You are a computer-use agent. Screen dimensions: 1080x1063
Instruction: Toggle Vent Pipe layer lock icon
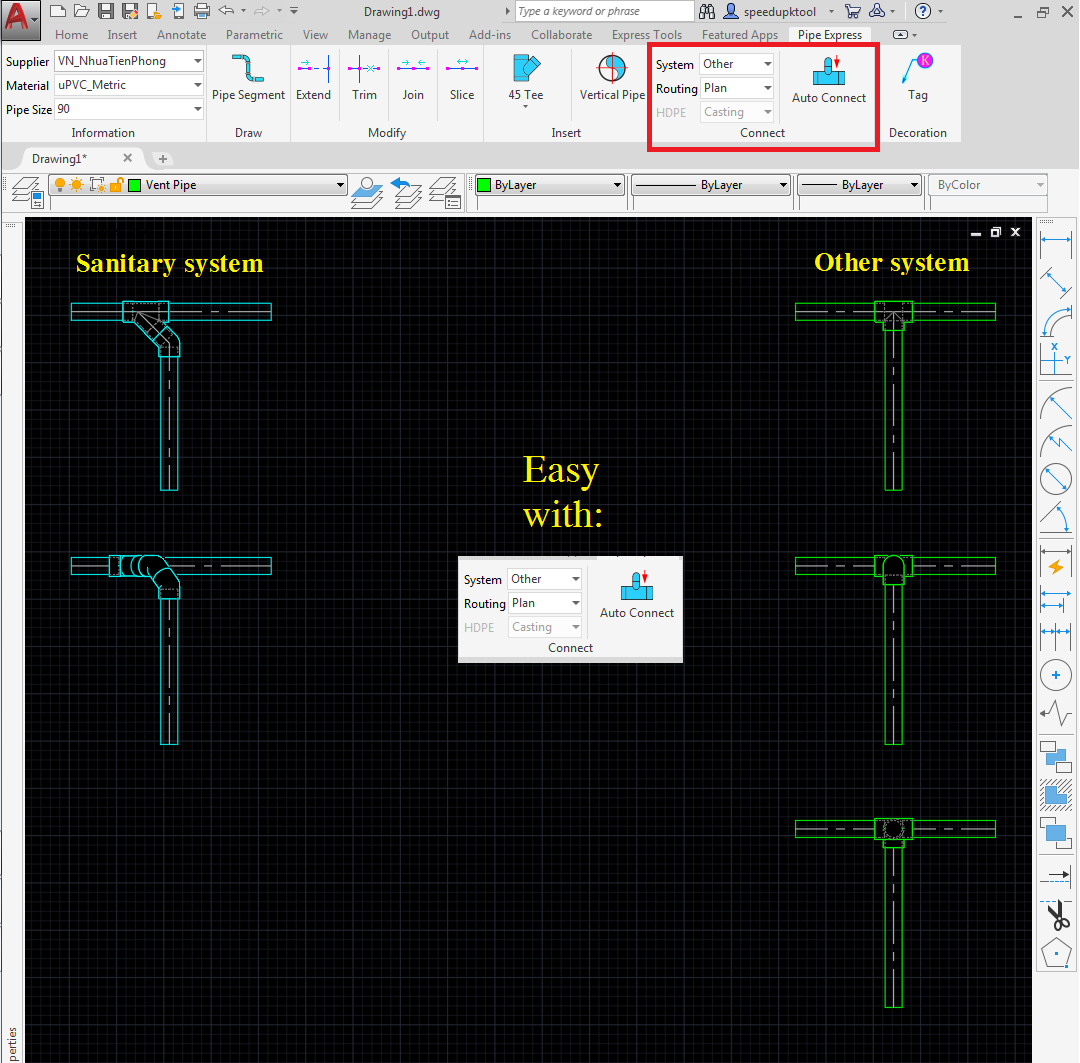pyautogui.click(x=116, y=185)
